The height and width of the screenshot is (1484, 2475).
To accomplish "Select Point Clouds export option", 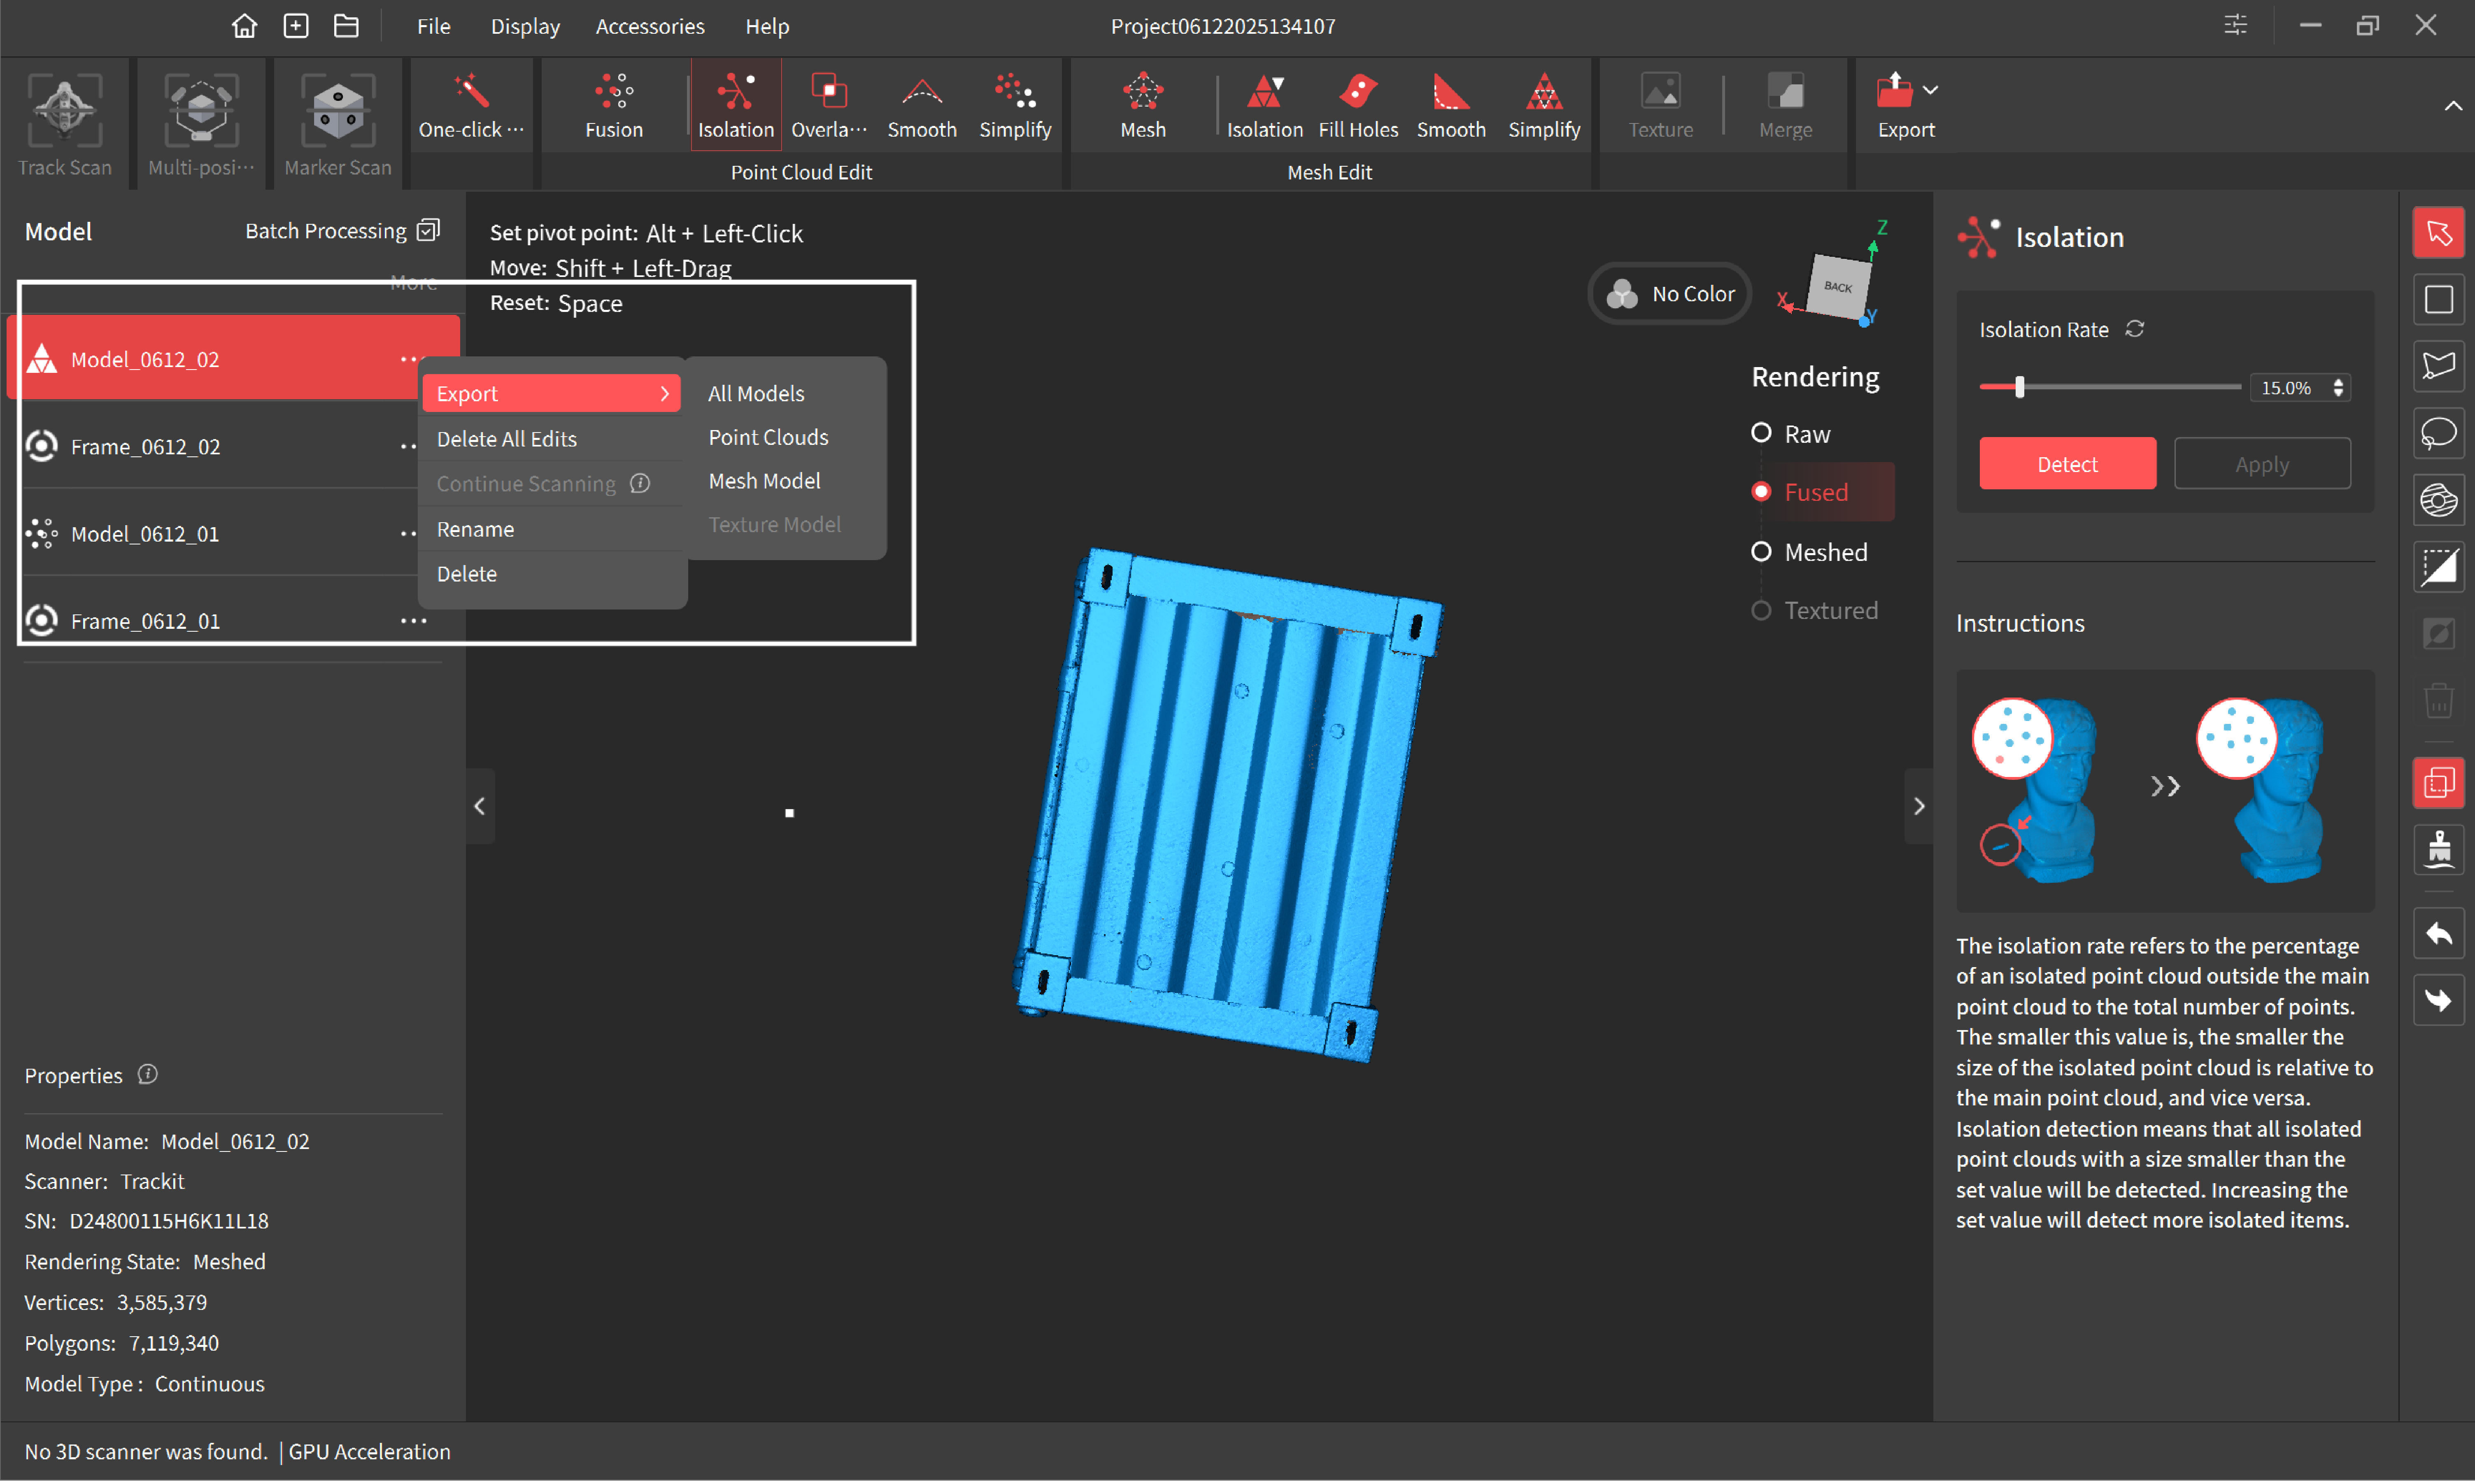I will [x=768, y=437].
